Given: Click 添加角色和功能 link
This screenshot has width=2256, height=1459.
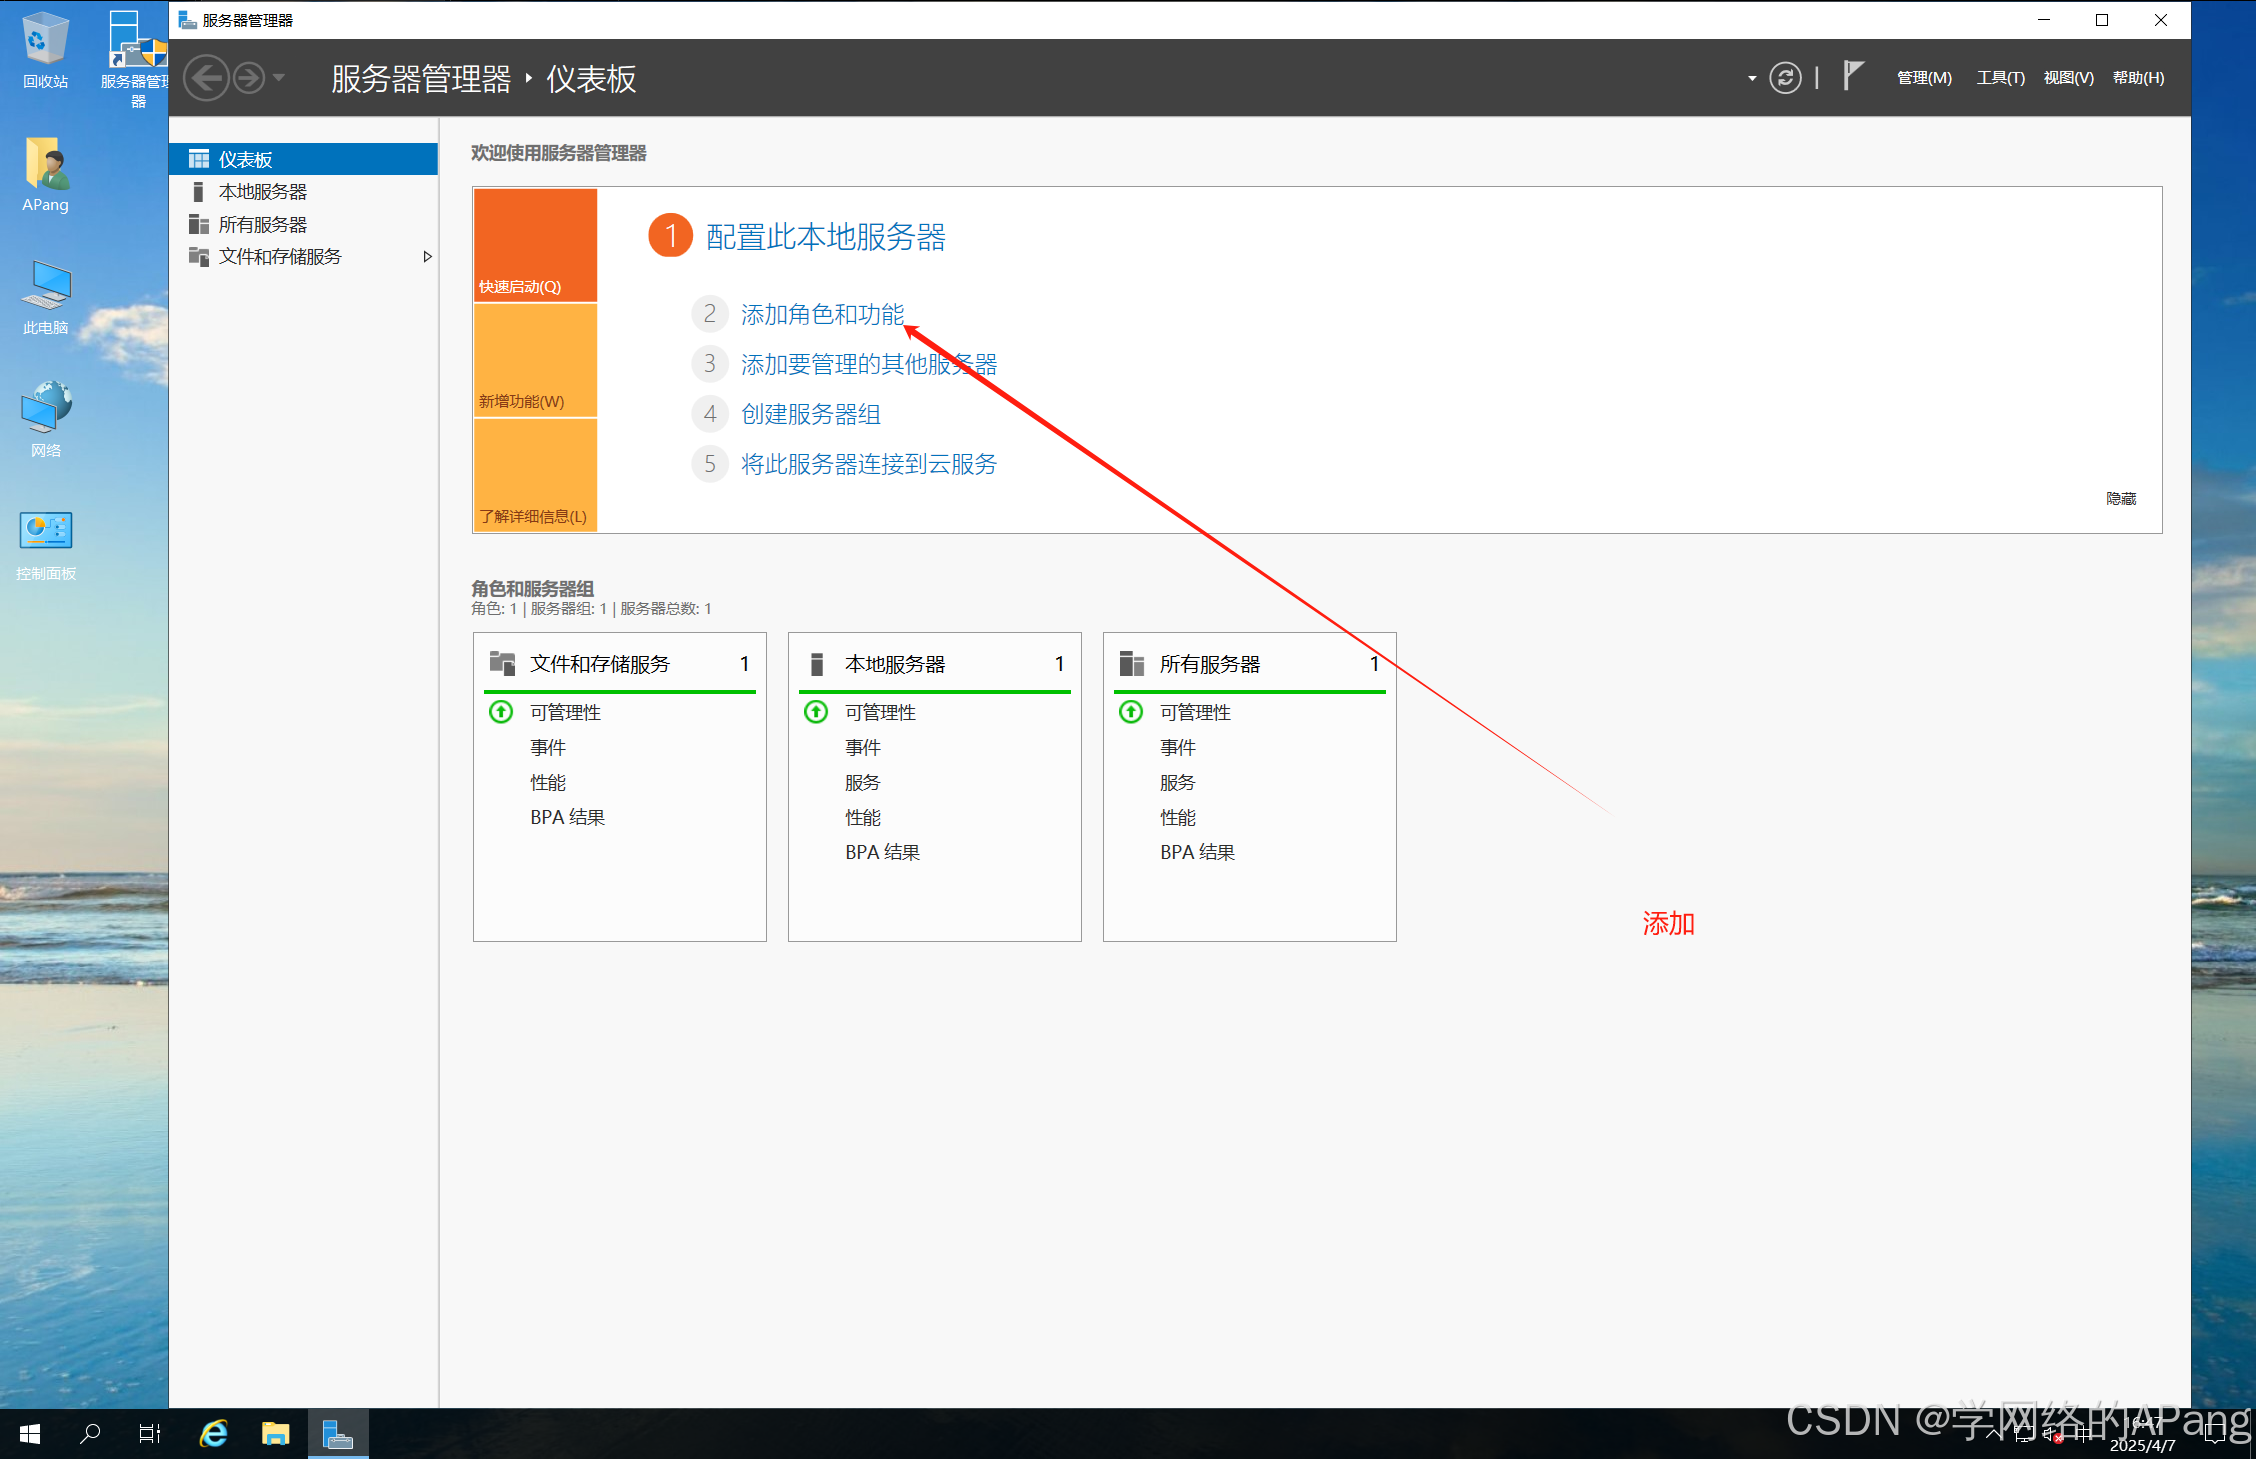Looking at the screenshot, I should pos(822,315).
